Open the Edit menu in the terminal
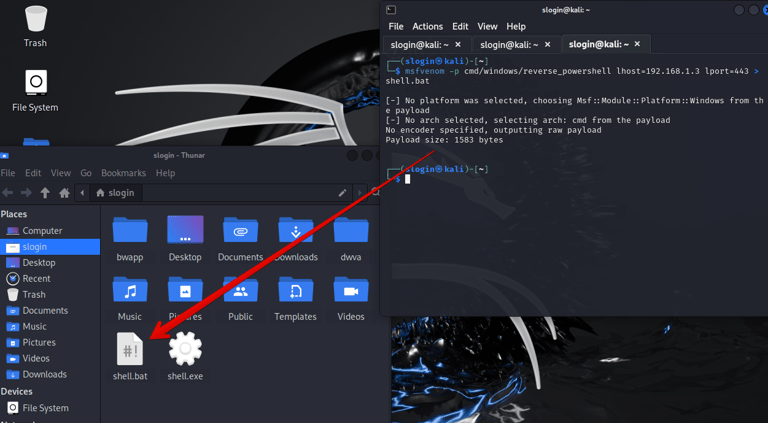This screenshot has width=768, height=423. tap(460, 26)
